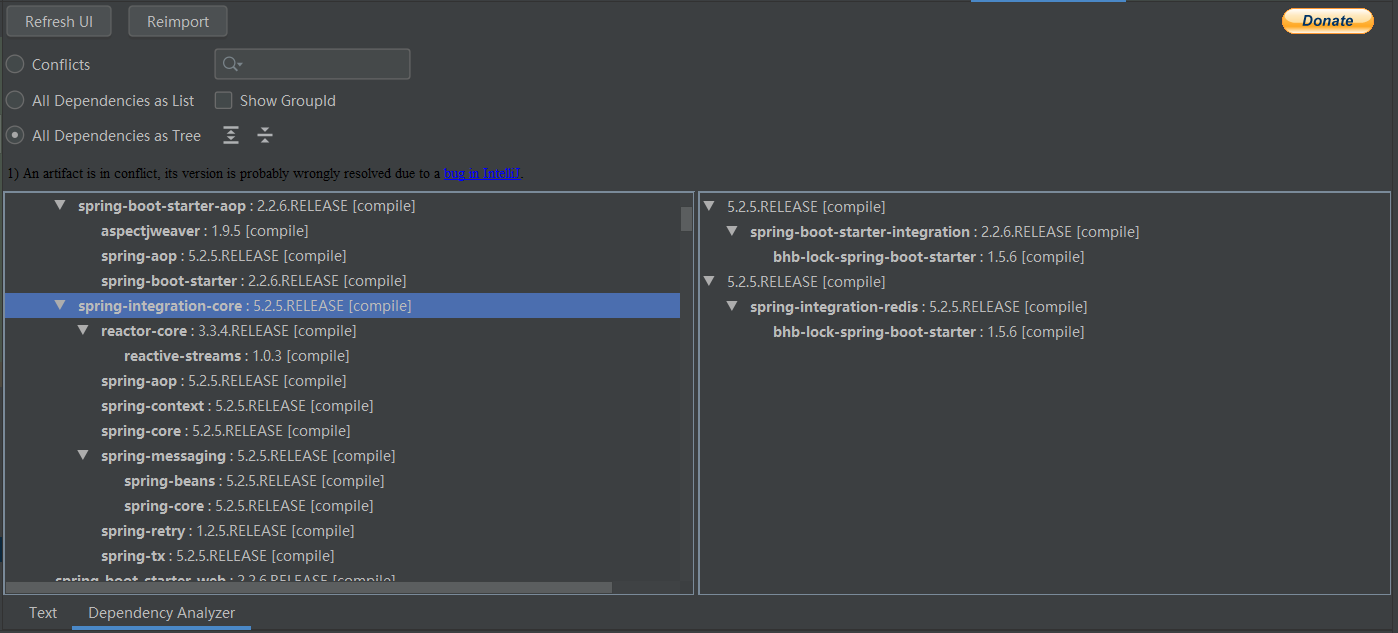
Task: Select All Dependencies as Tree option
Action: [16, 135]
